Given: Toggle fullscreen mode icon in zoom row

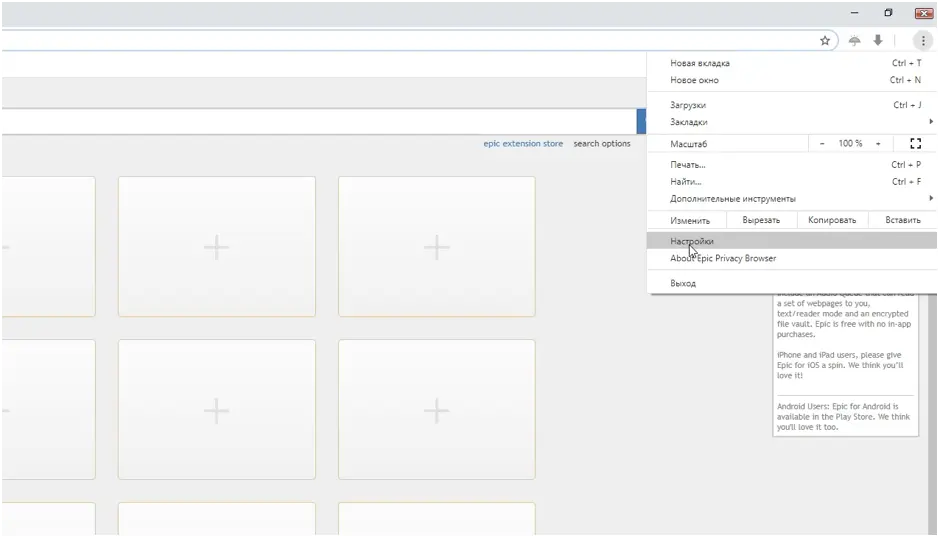Looking at the screenshot, I should (x=915, y=144).
